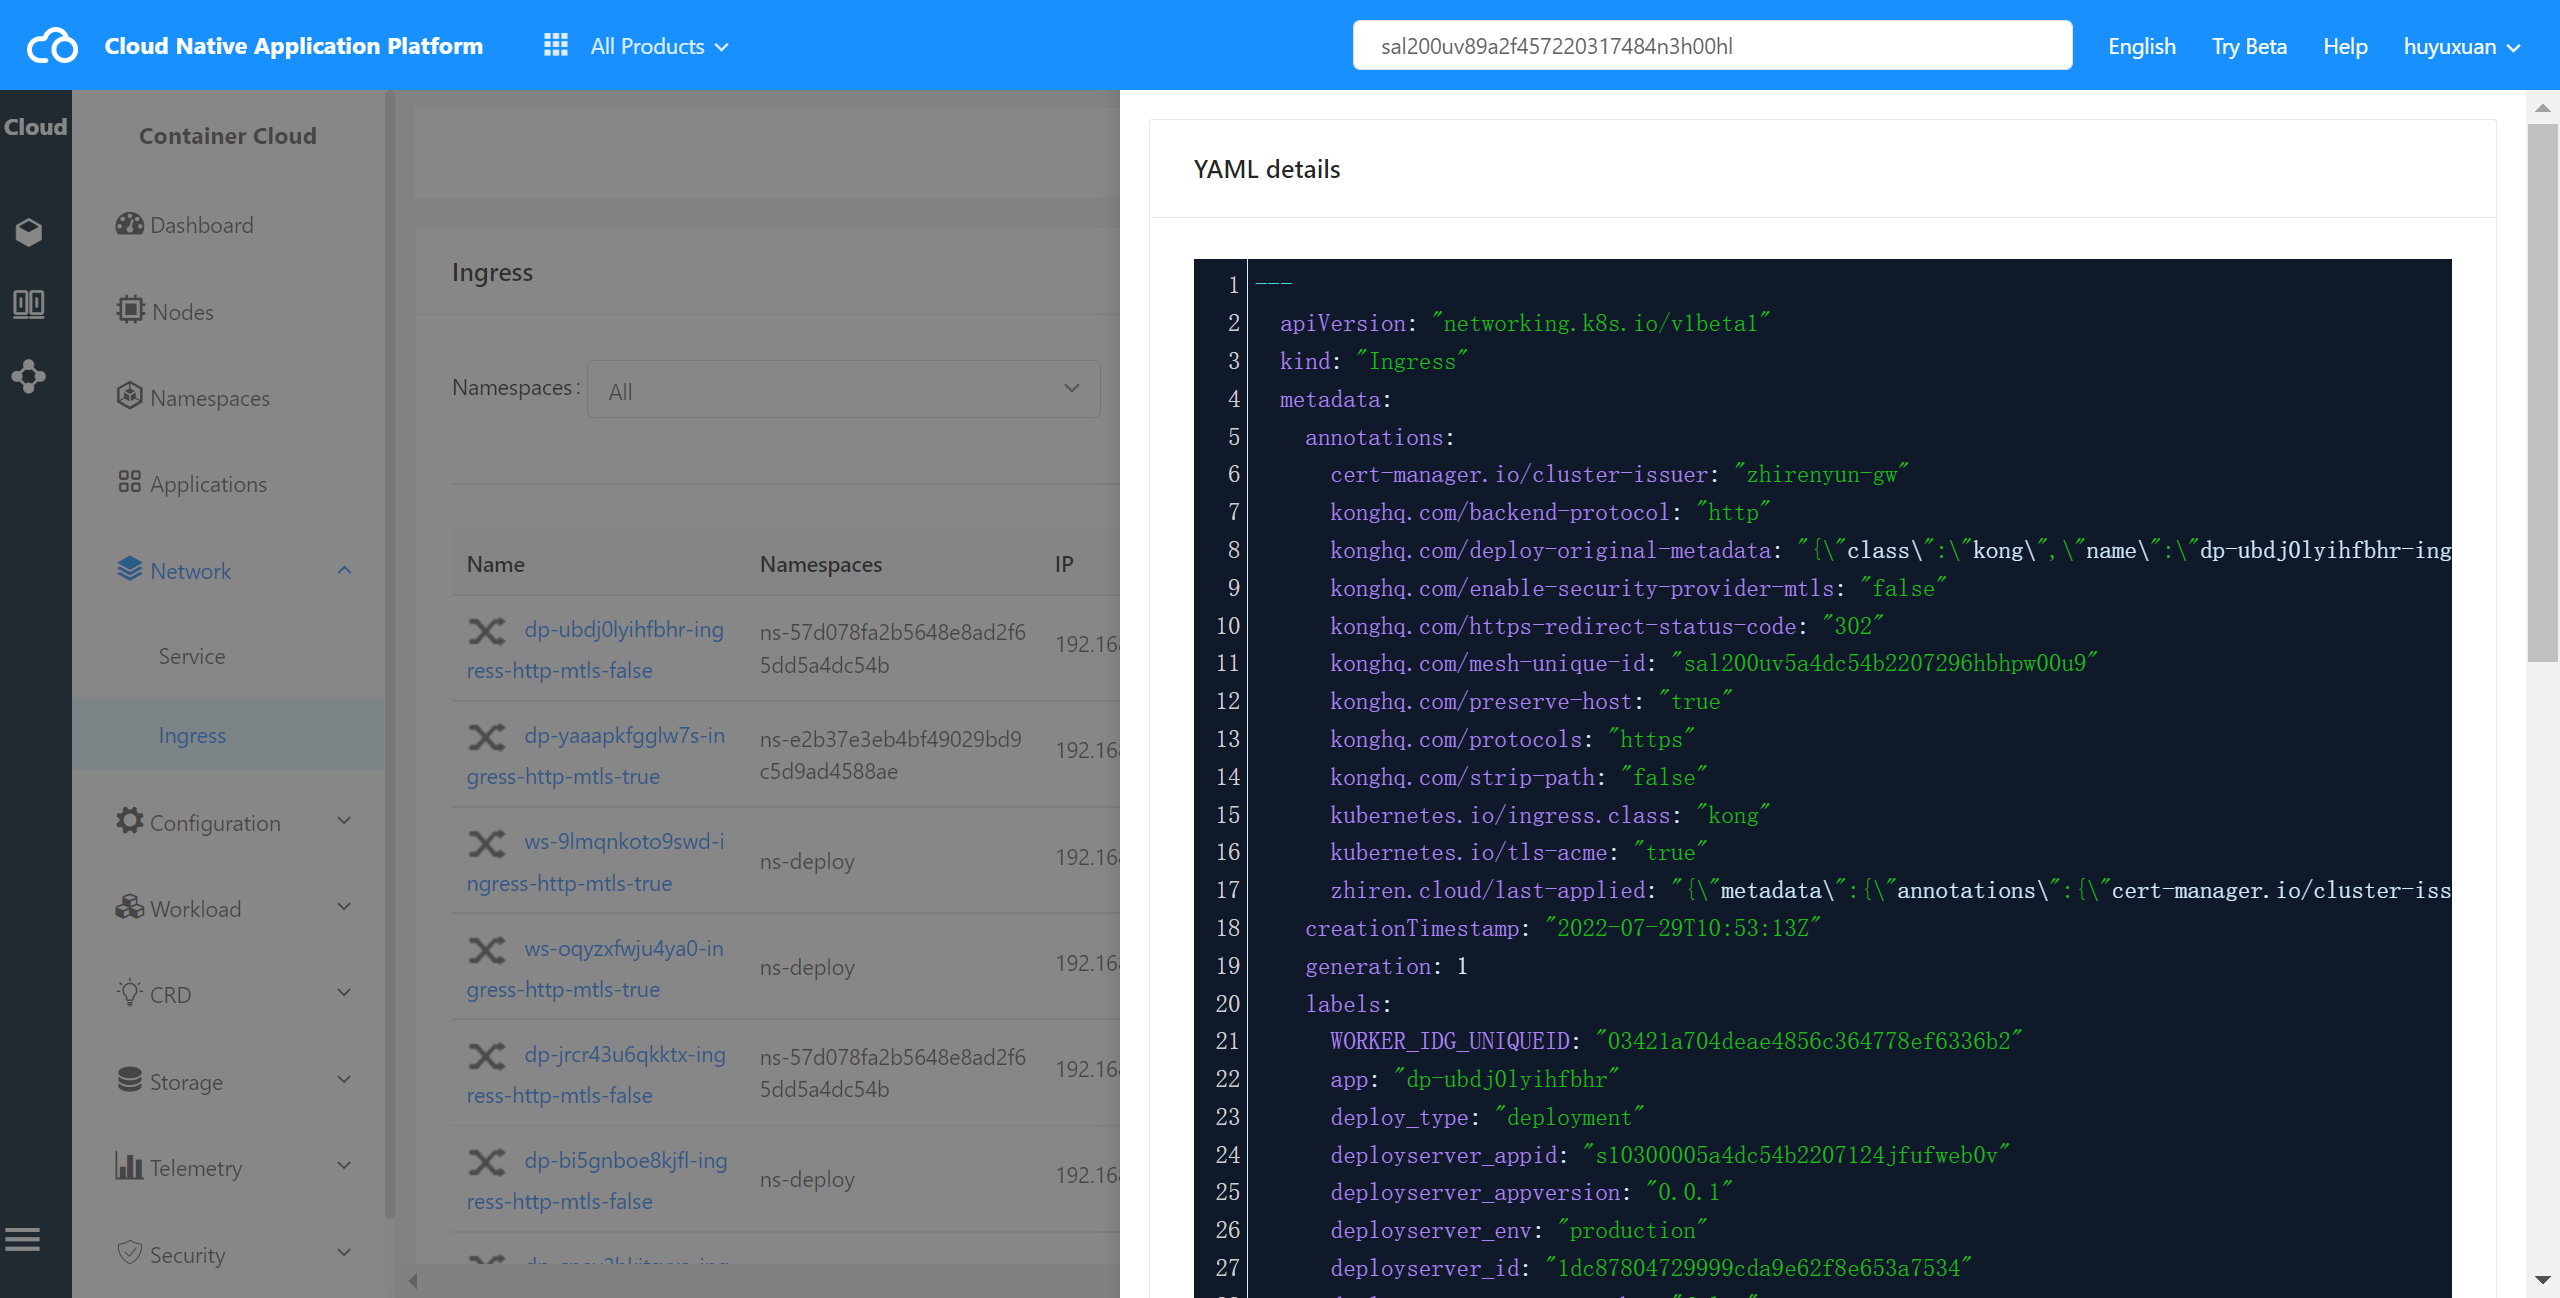Open ws-oqyzxfwju4ya0-ingress-http-mtls-true link
Screen dimensions: 2560x1298
coord(595,968)
